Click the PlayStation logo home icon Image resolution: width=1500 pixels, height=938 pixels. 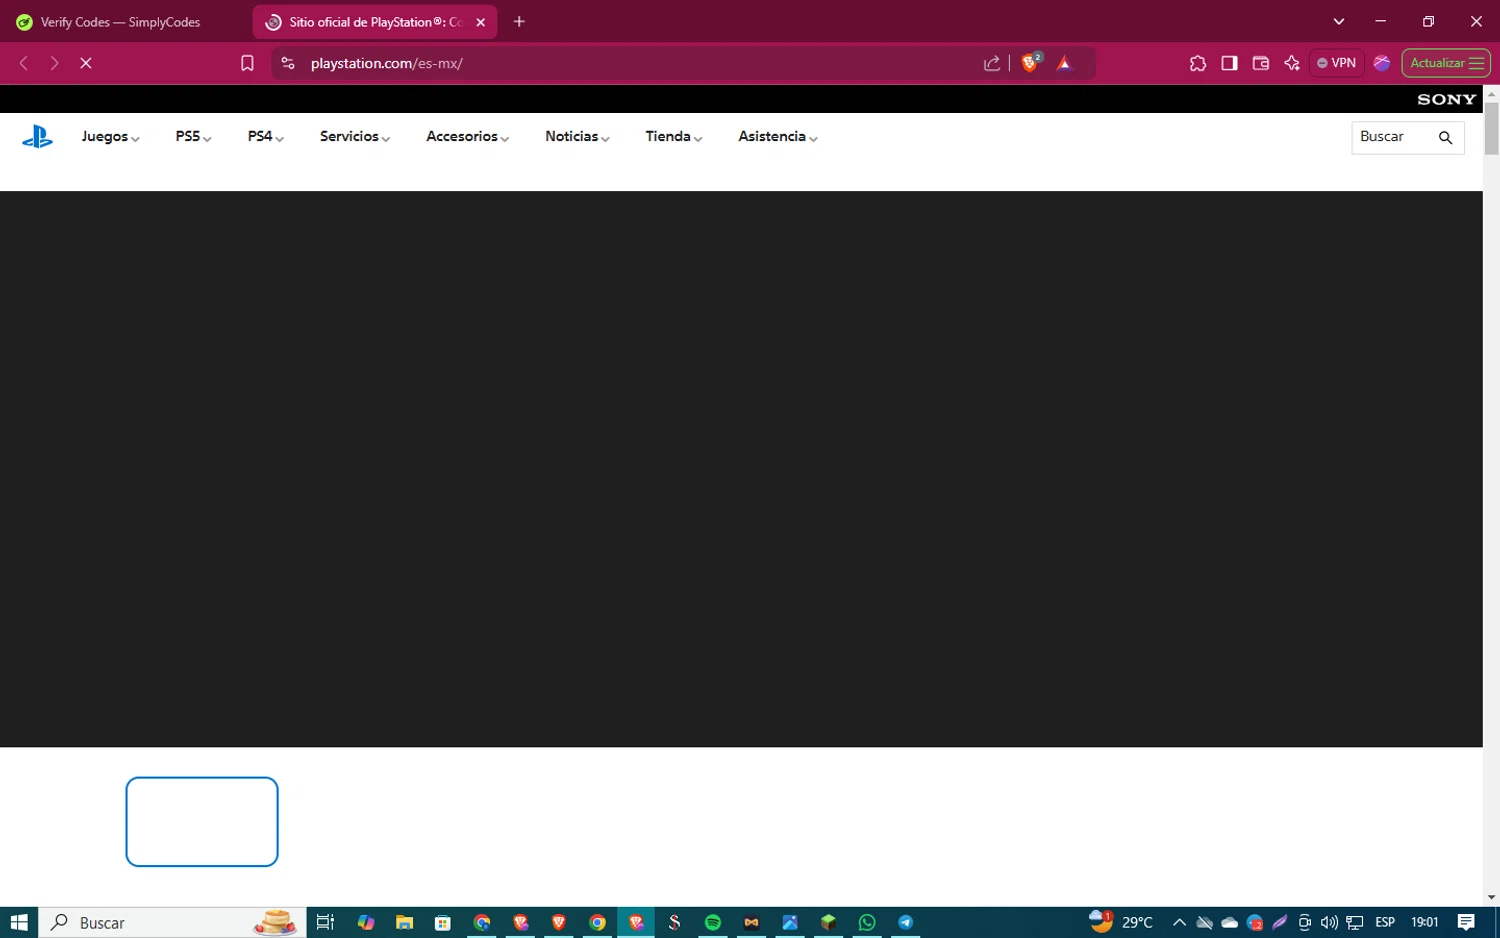tap(37, 137)
